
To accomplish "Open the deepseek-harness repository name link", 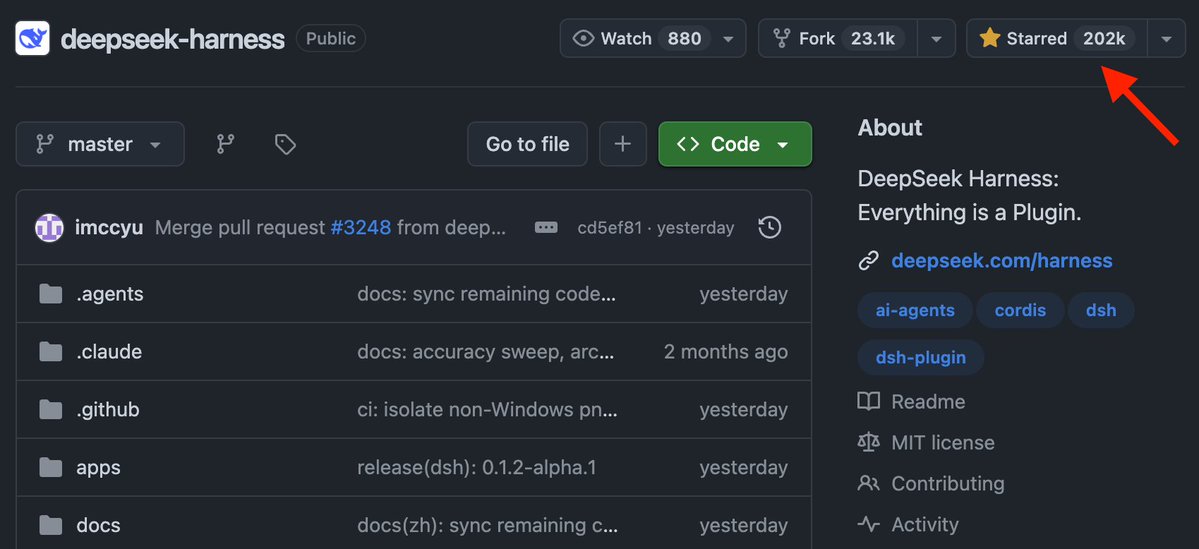I will [172, 39].
